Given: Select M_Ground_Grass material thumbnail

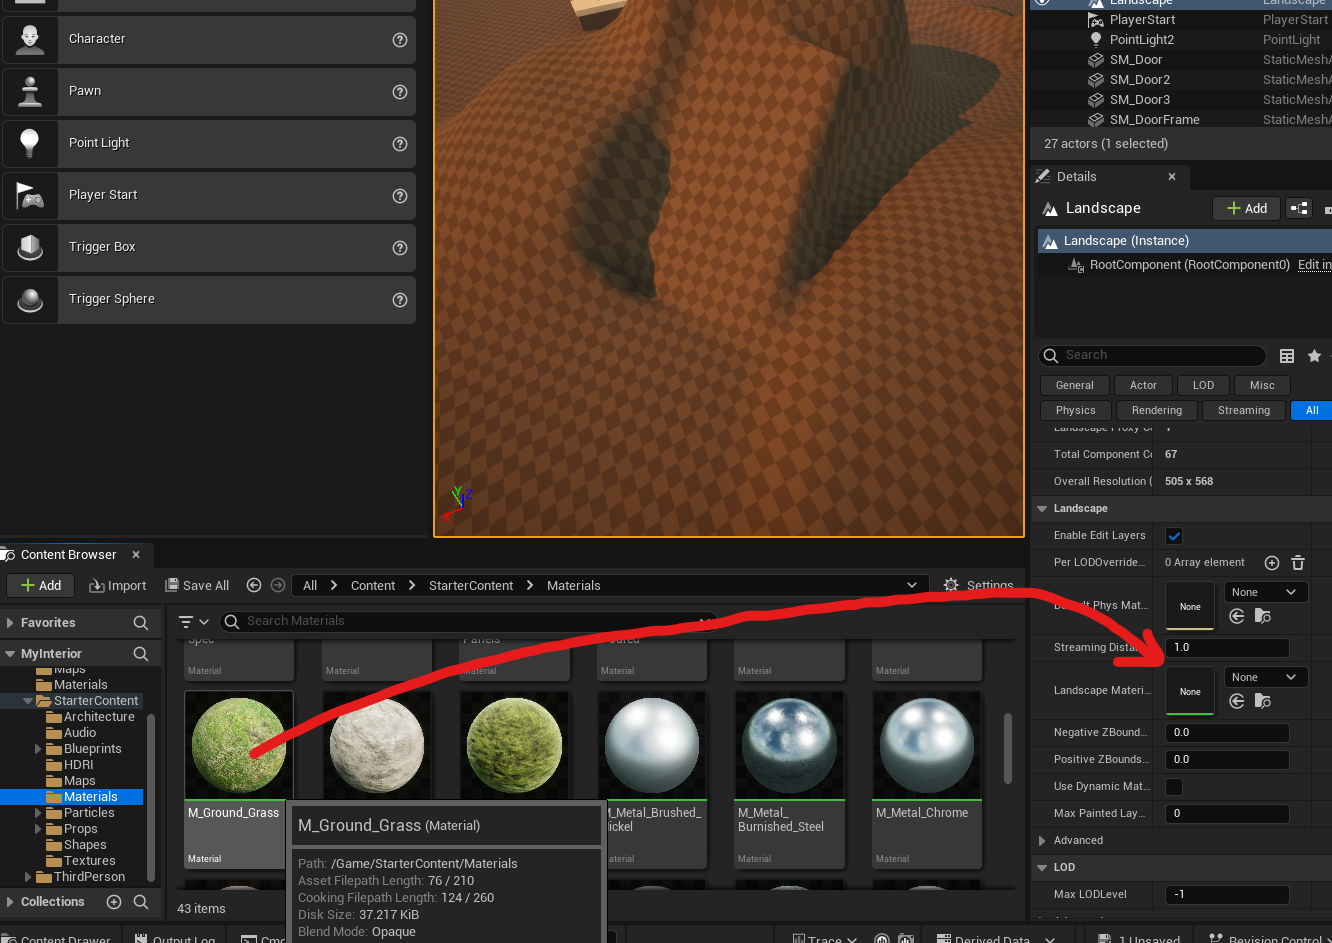Looking at the screenshot, I should [x=238, y=746].
